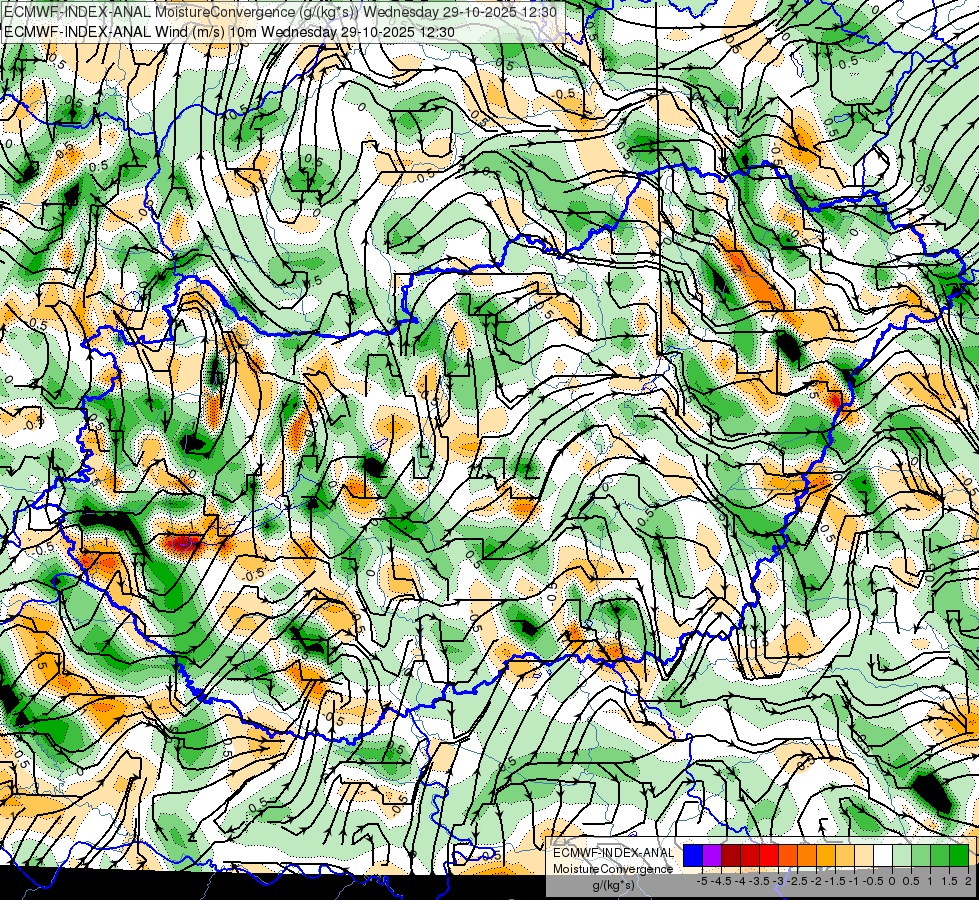Click the pale peach swatch beside white
Viewport: 979px width, 900px height.
(864, 855)
